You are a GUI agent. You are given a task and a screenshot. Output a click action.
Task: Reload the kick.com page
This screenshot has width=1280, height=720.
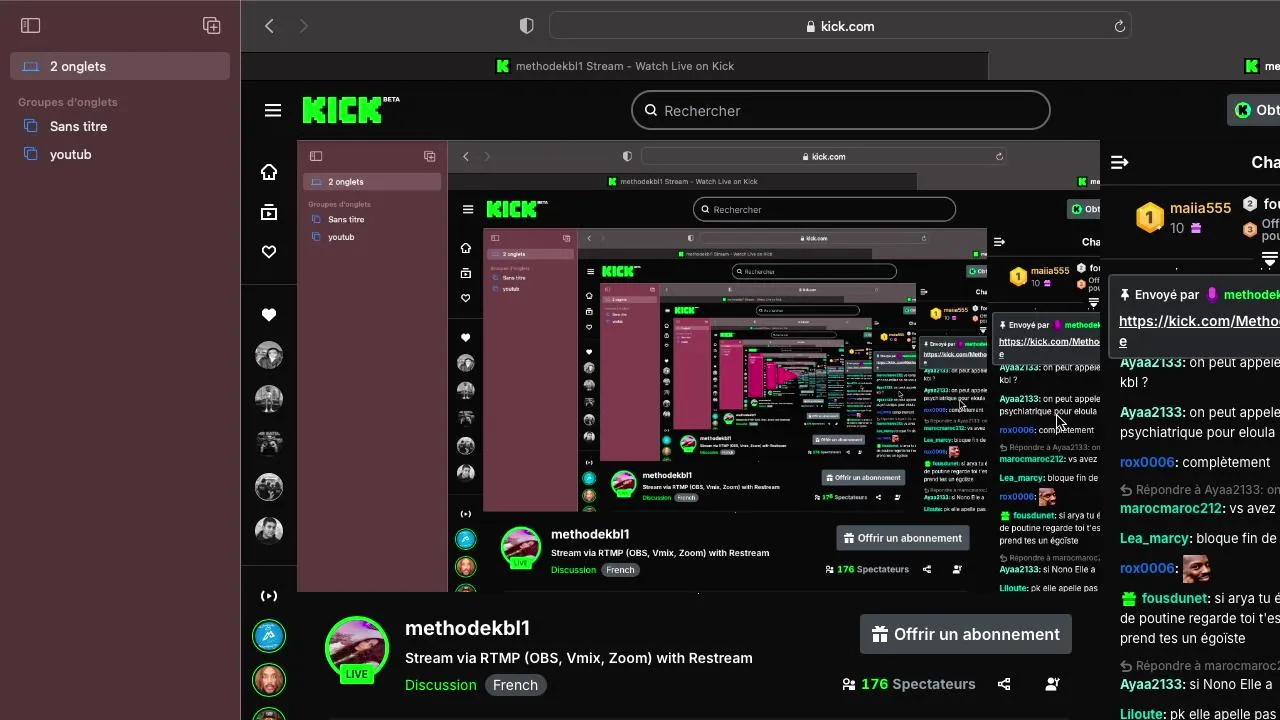(1120, 26)
